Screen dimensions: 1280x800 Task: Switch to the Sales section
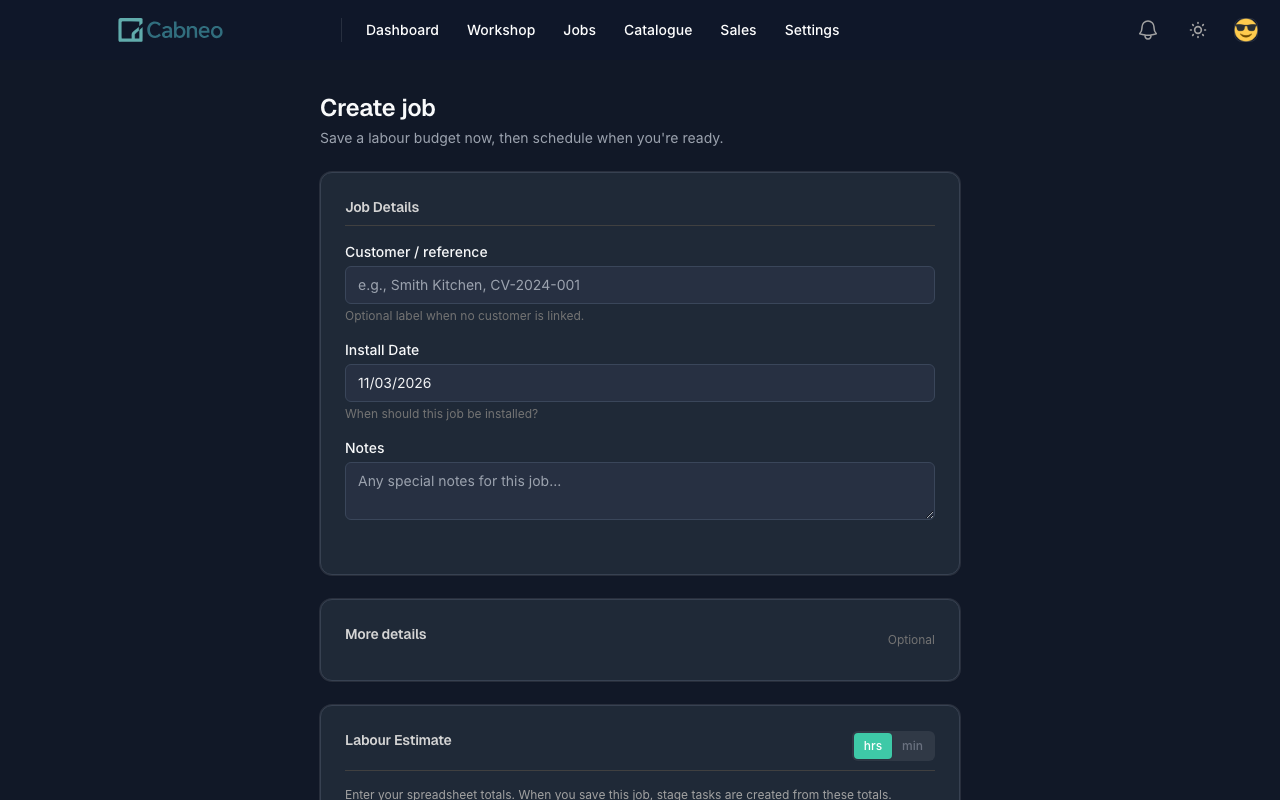point(738,30)
